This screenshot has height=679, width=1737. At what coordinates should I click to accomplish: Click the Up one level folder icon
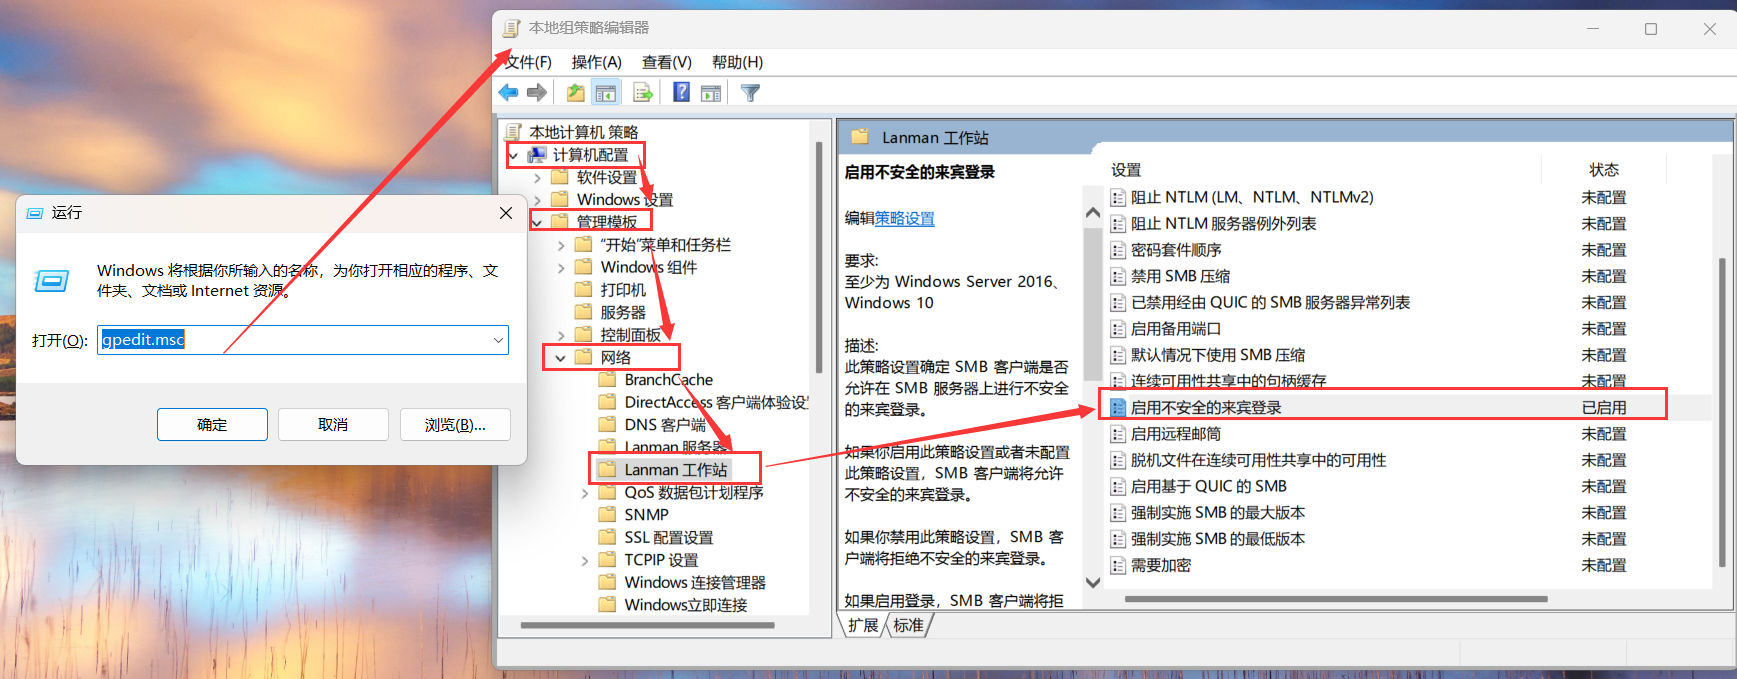tap(575, 93)
